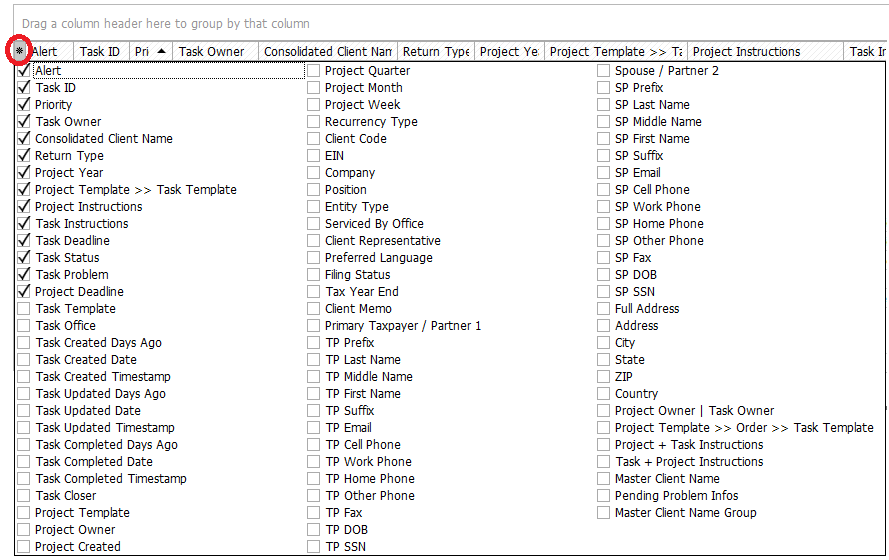889x560 pixels.
Task: Check the Recurrency Type option
Action: (314, 122)
